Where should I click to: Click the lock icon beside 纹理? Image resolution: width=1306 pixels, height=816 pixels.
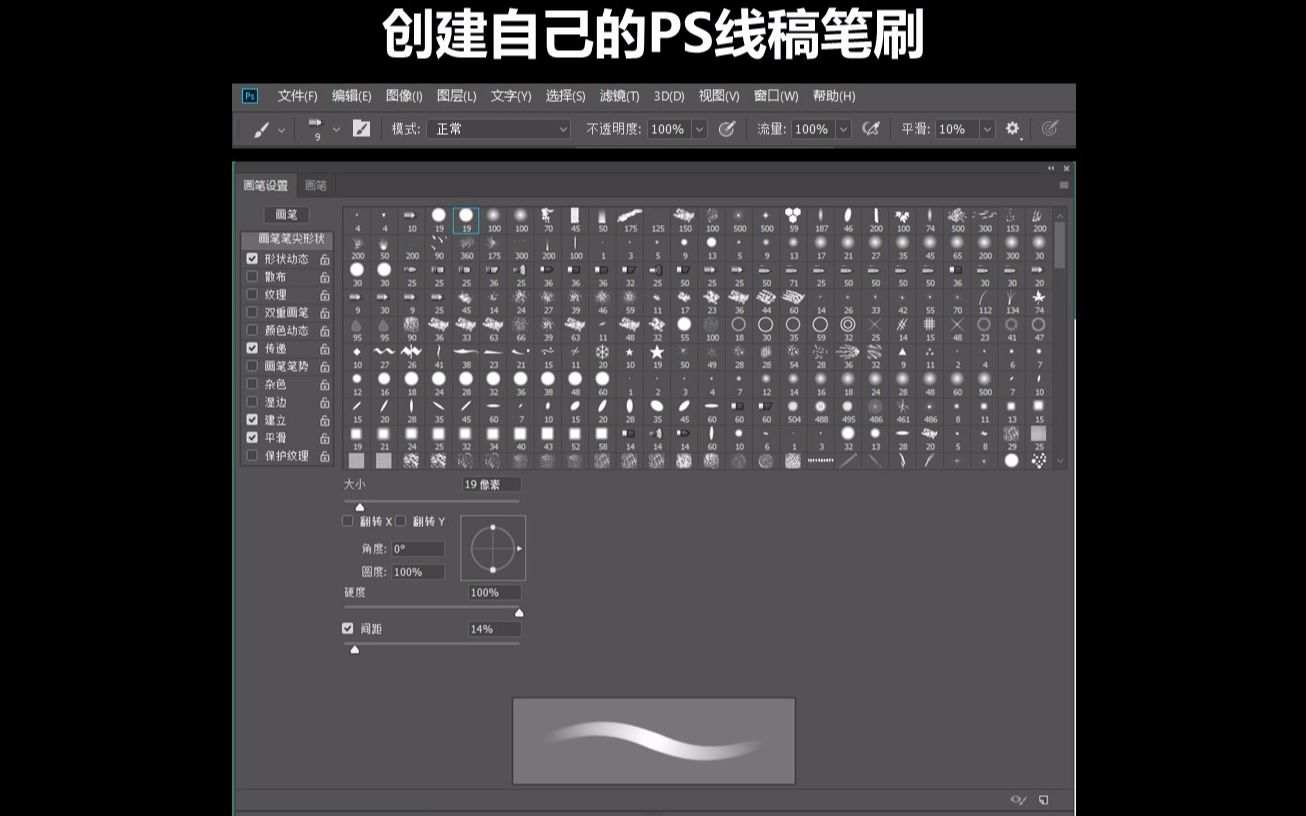[x=325, y=295]
